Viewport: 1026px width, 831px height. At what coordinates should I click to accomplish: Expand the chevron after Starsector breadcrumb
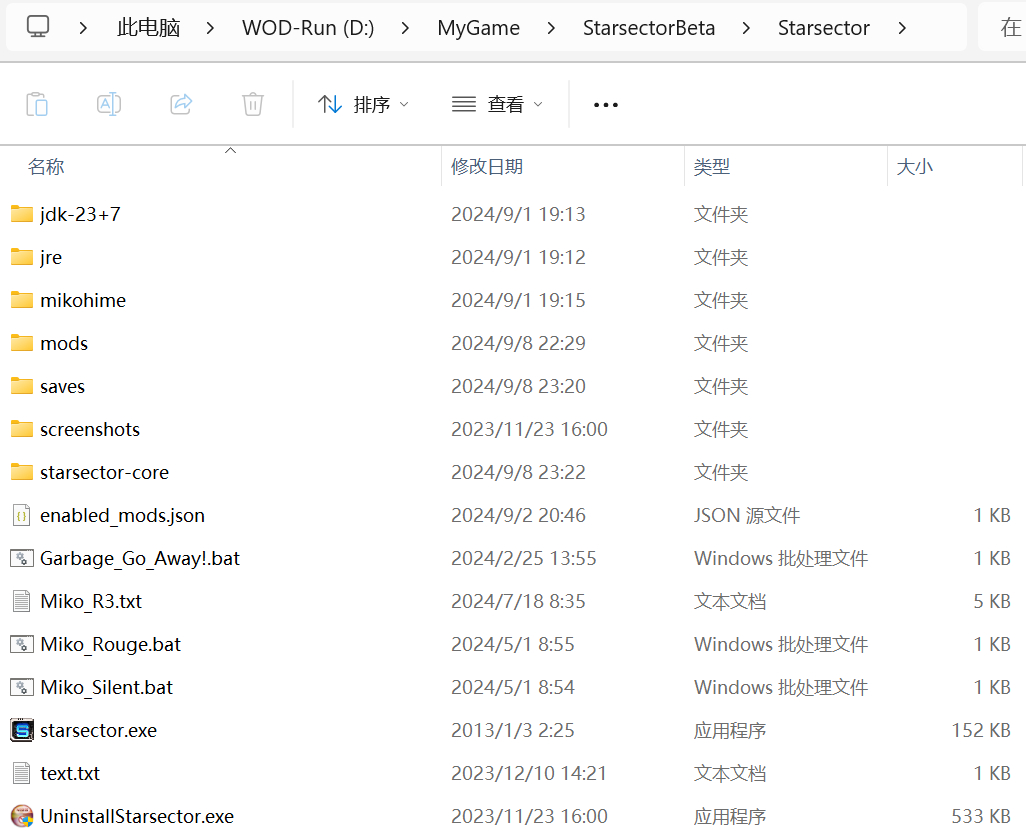[901, 27]
